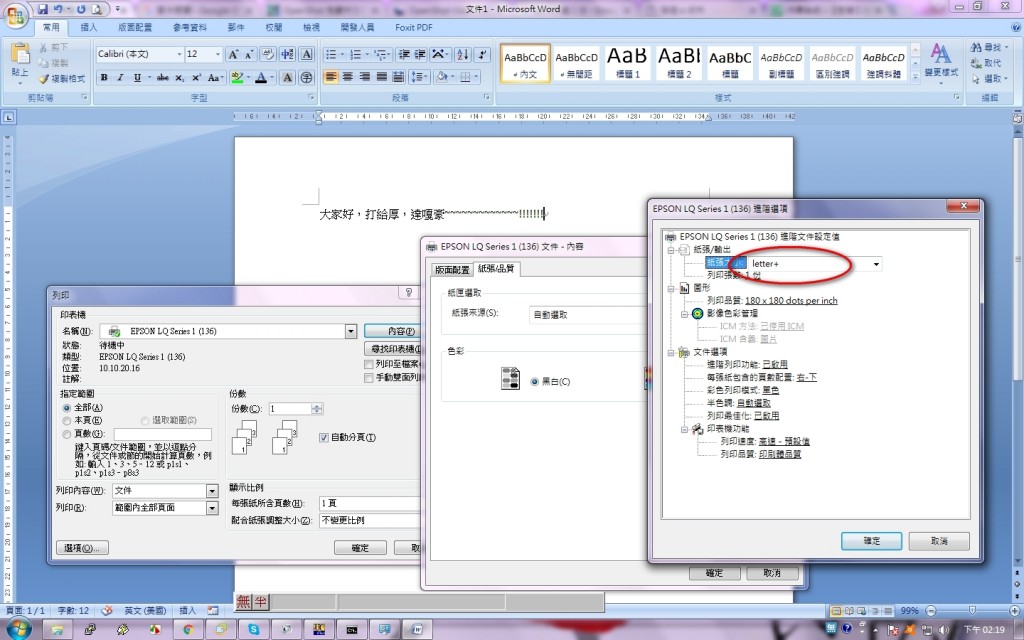Apply superscript formatting
1024x640 pixels.
point(196,77)
